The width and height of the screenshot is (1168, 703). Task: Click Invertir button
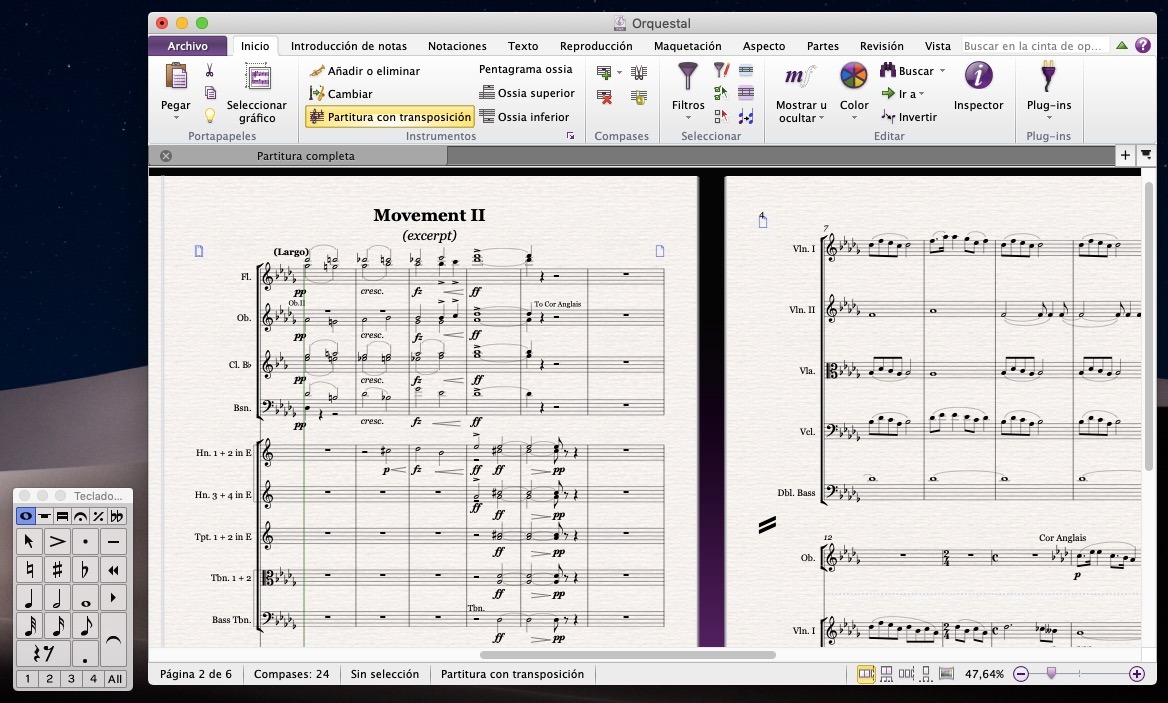909,117
